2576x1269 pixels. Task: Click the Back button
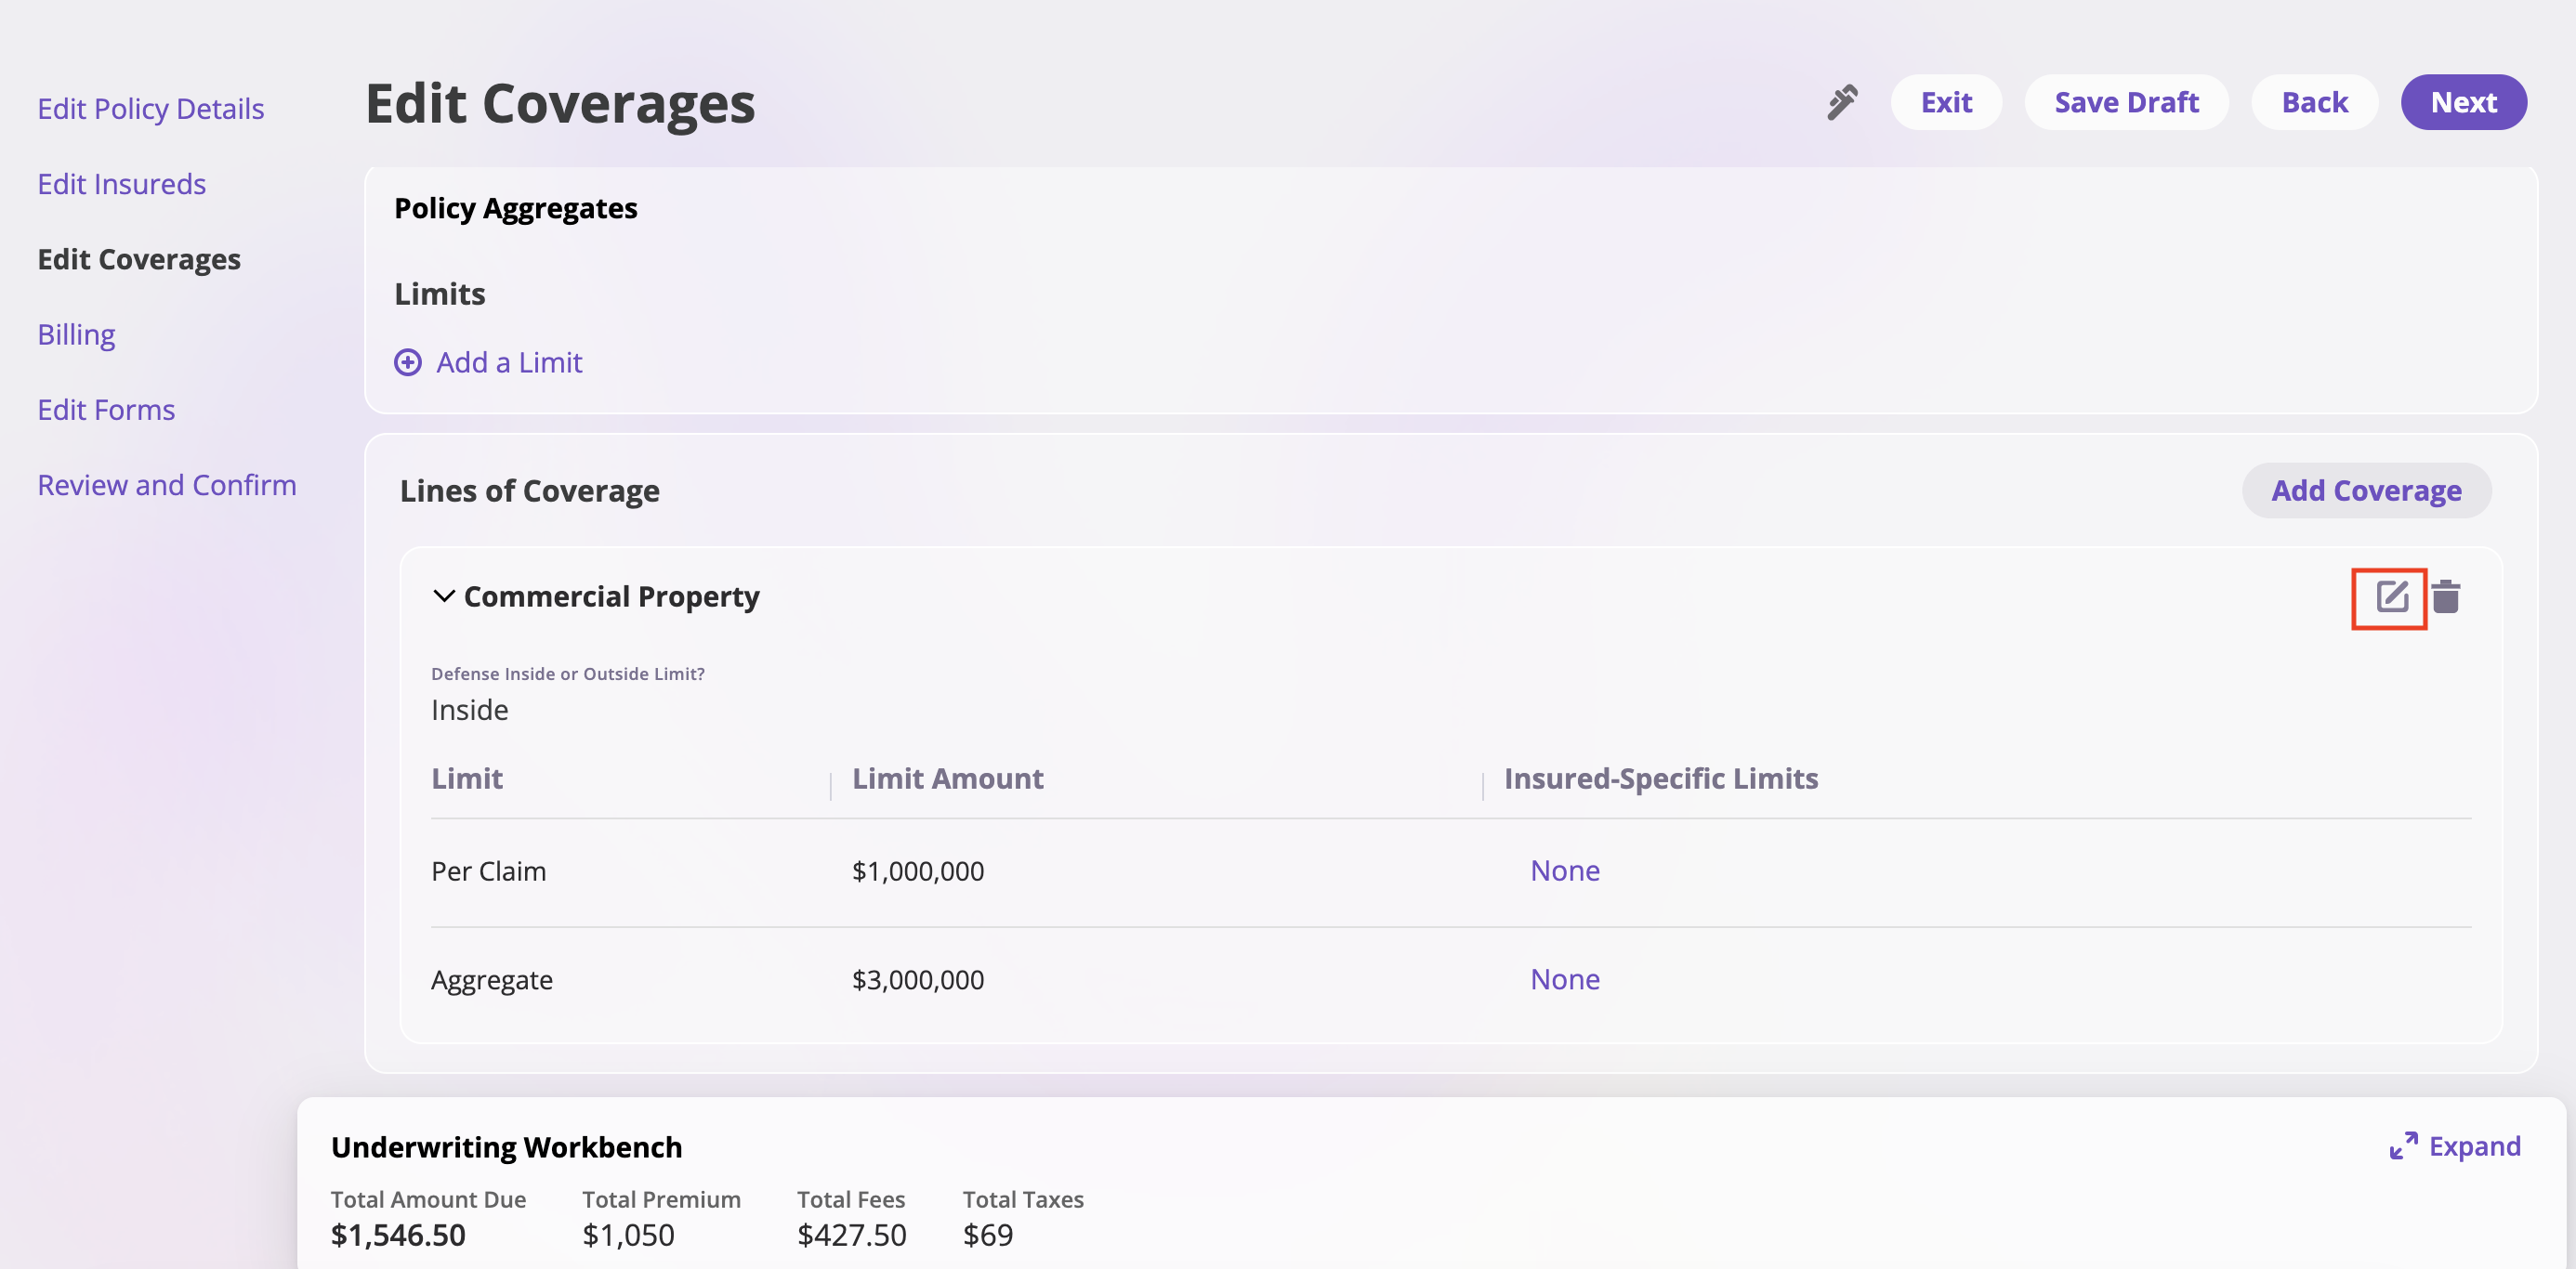(x=2314, y=102)
